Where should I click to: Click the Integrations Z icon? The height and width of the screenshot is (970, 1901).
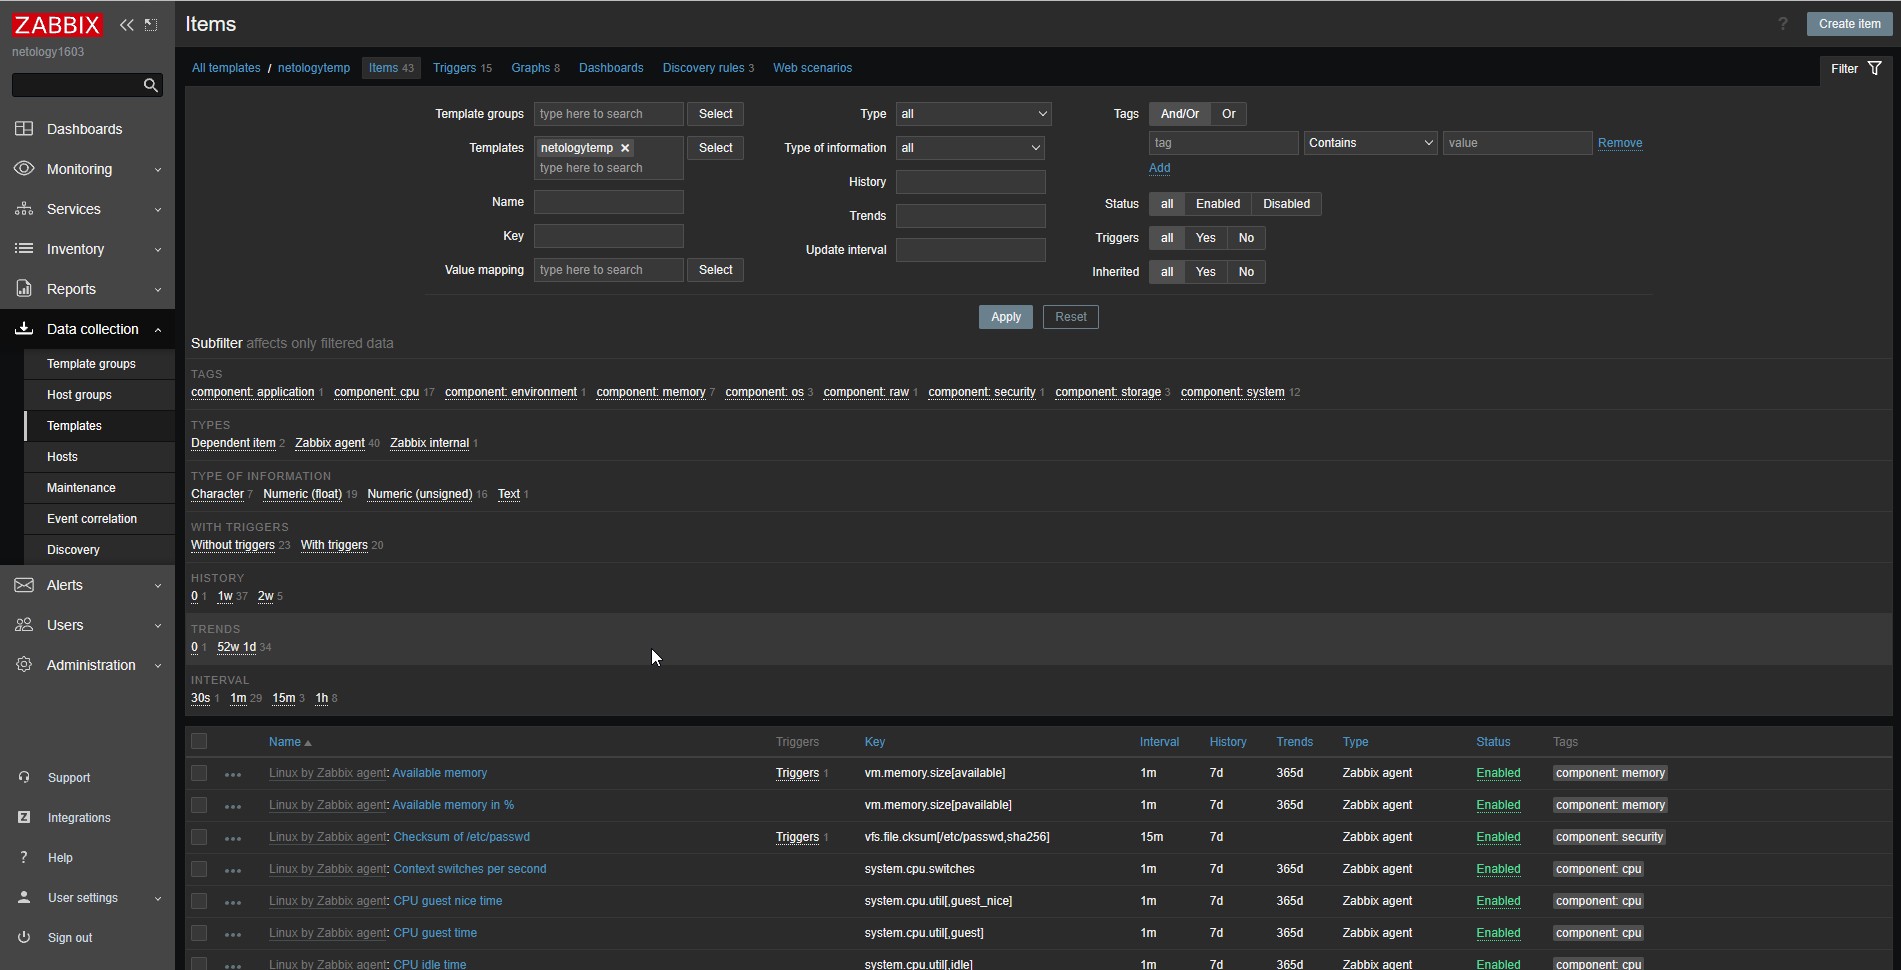pyautogui.click(x=24, y=818)
